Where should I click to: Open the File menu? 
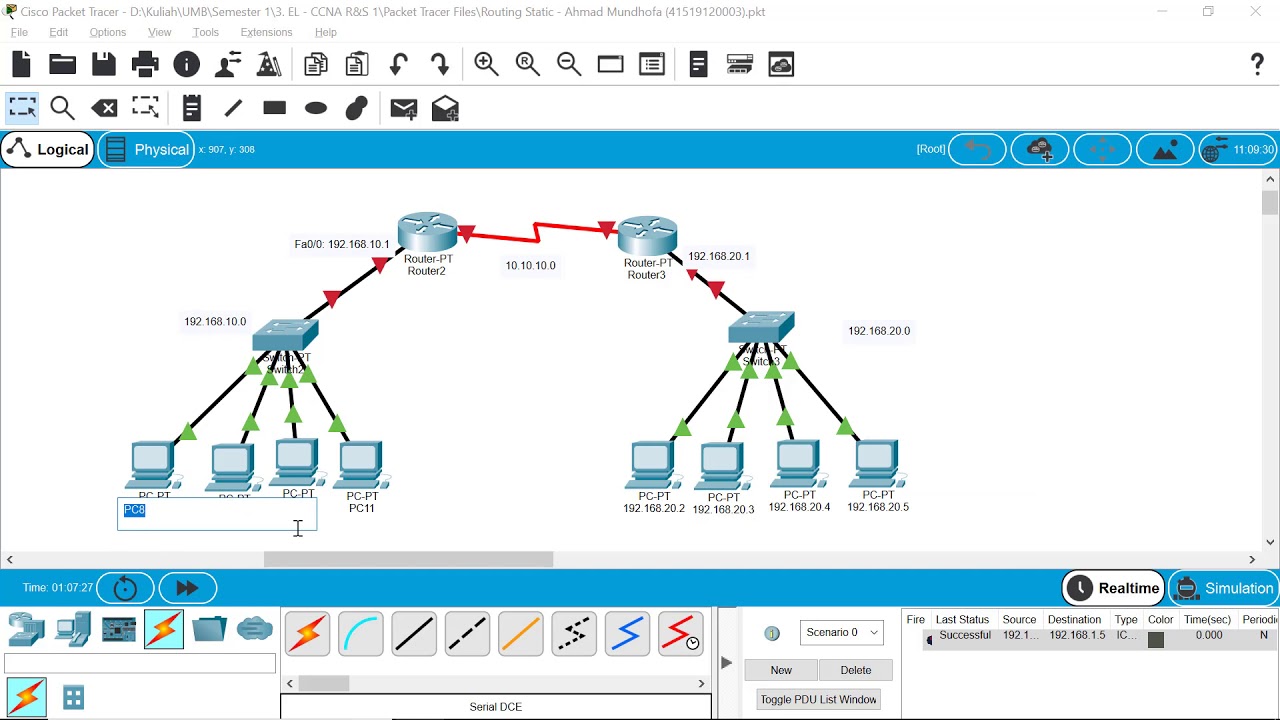pyautogui.click(x=19, y=32)
